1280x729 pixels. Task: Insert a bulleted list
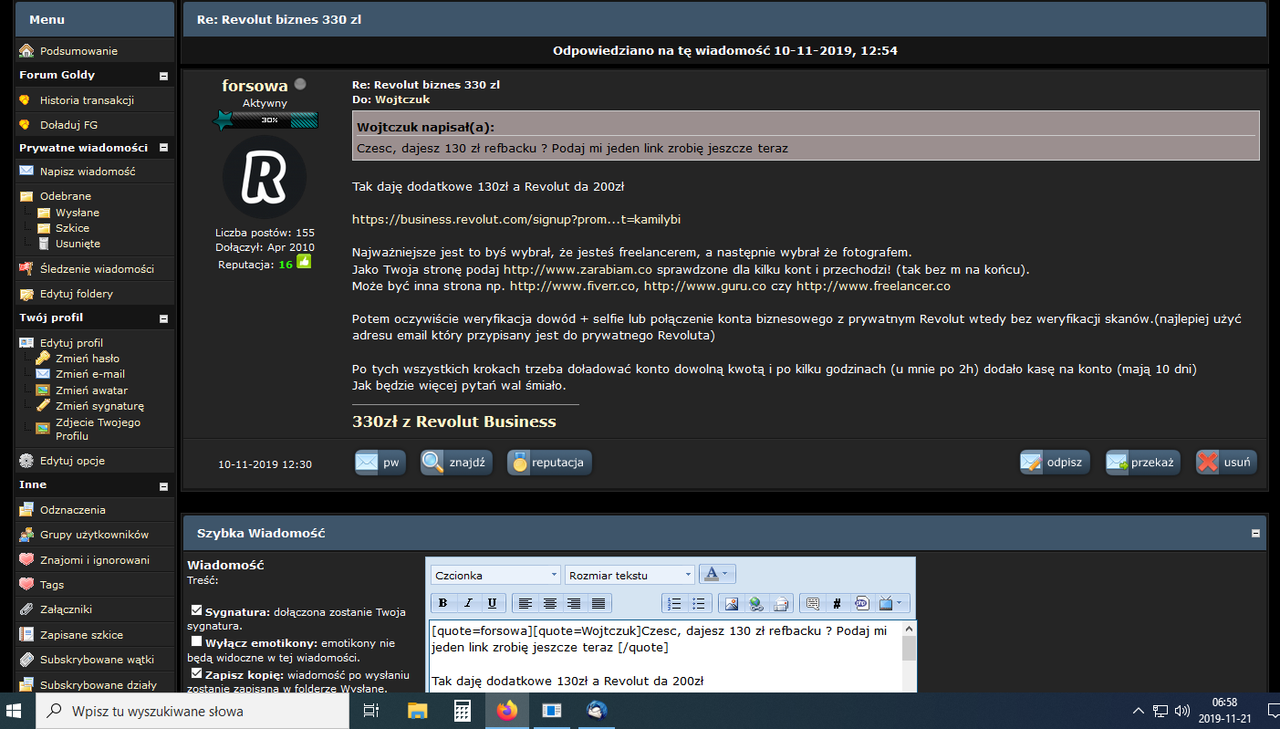coord(698,603)
